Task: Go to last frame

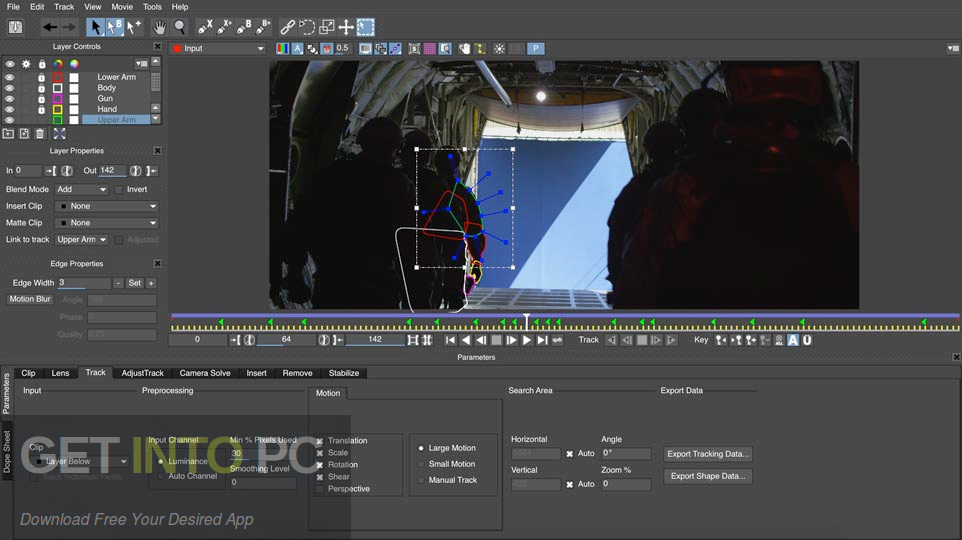Action: (x=542, y=340)
